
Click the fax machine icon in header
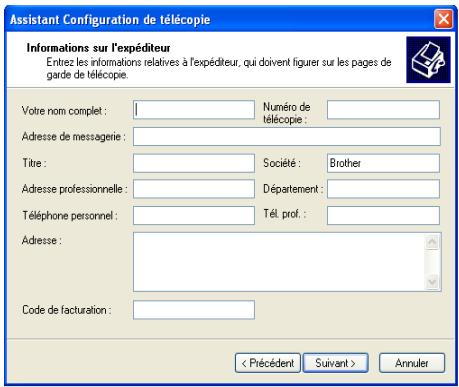point(428,60)
